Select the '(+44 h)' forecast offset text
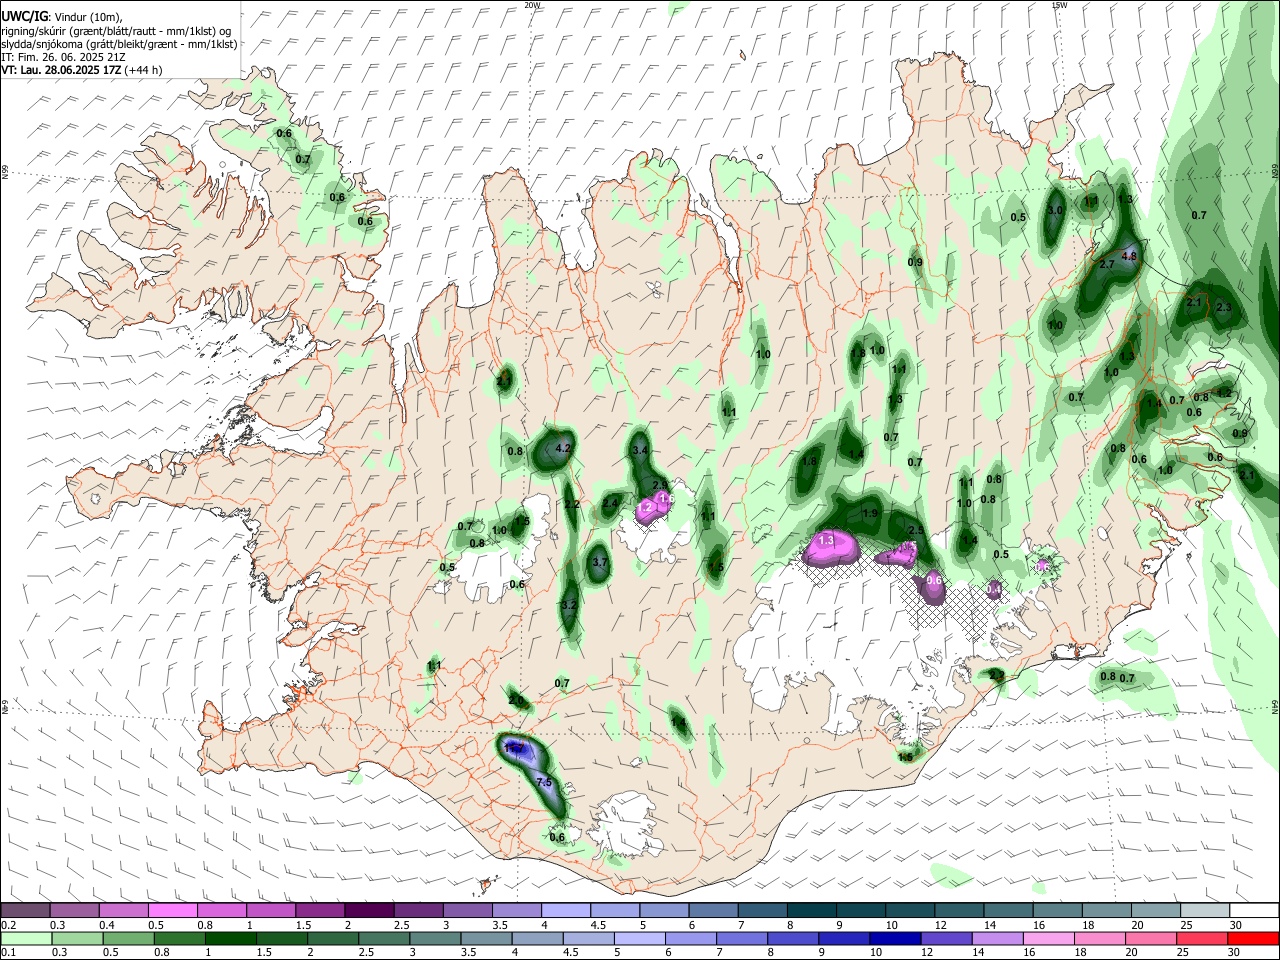This screenshot has width=1280, height=960. click(x=145, y=70)
